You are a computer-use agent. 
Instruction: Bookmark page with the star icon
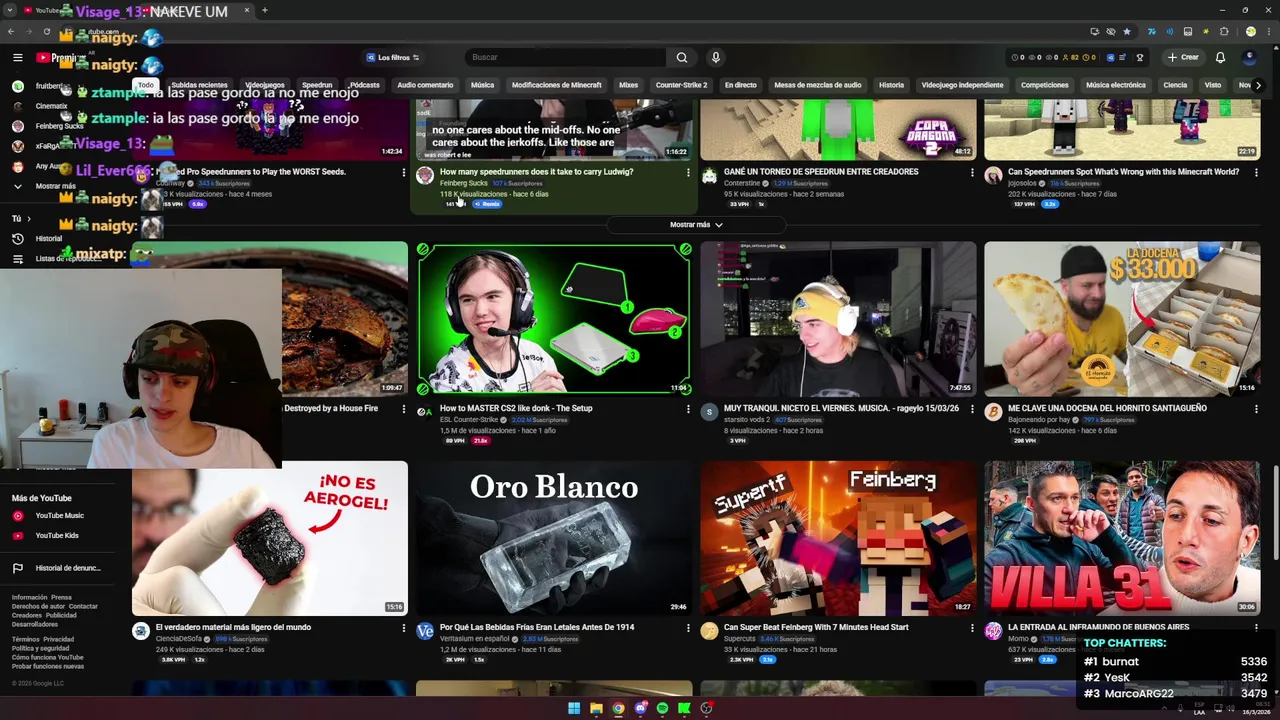click(1127, 32)
